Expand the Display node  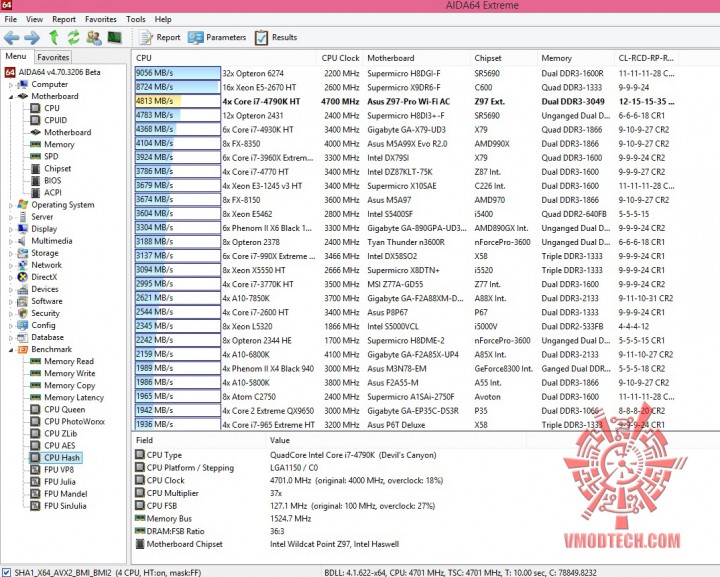click(x=11, y=229)
